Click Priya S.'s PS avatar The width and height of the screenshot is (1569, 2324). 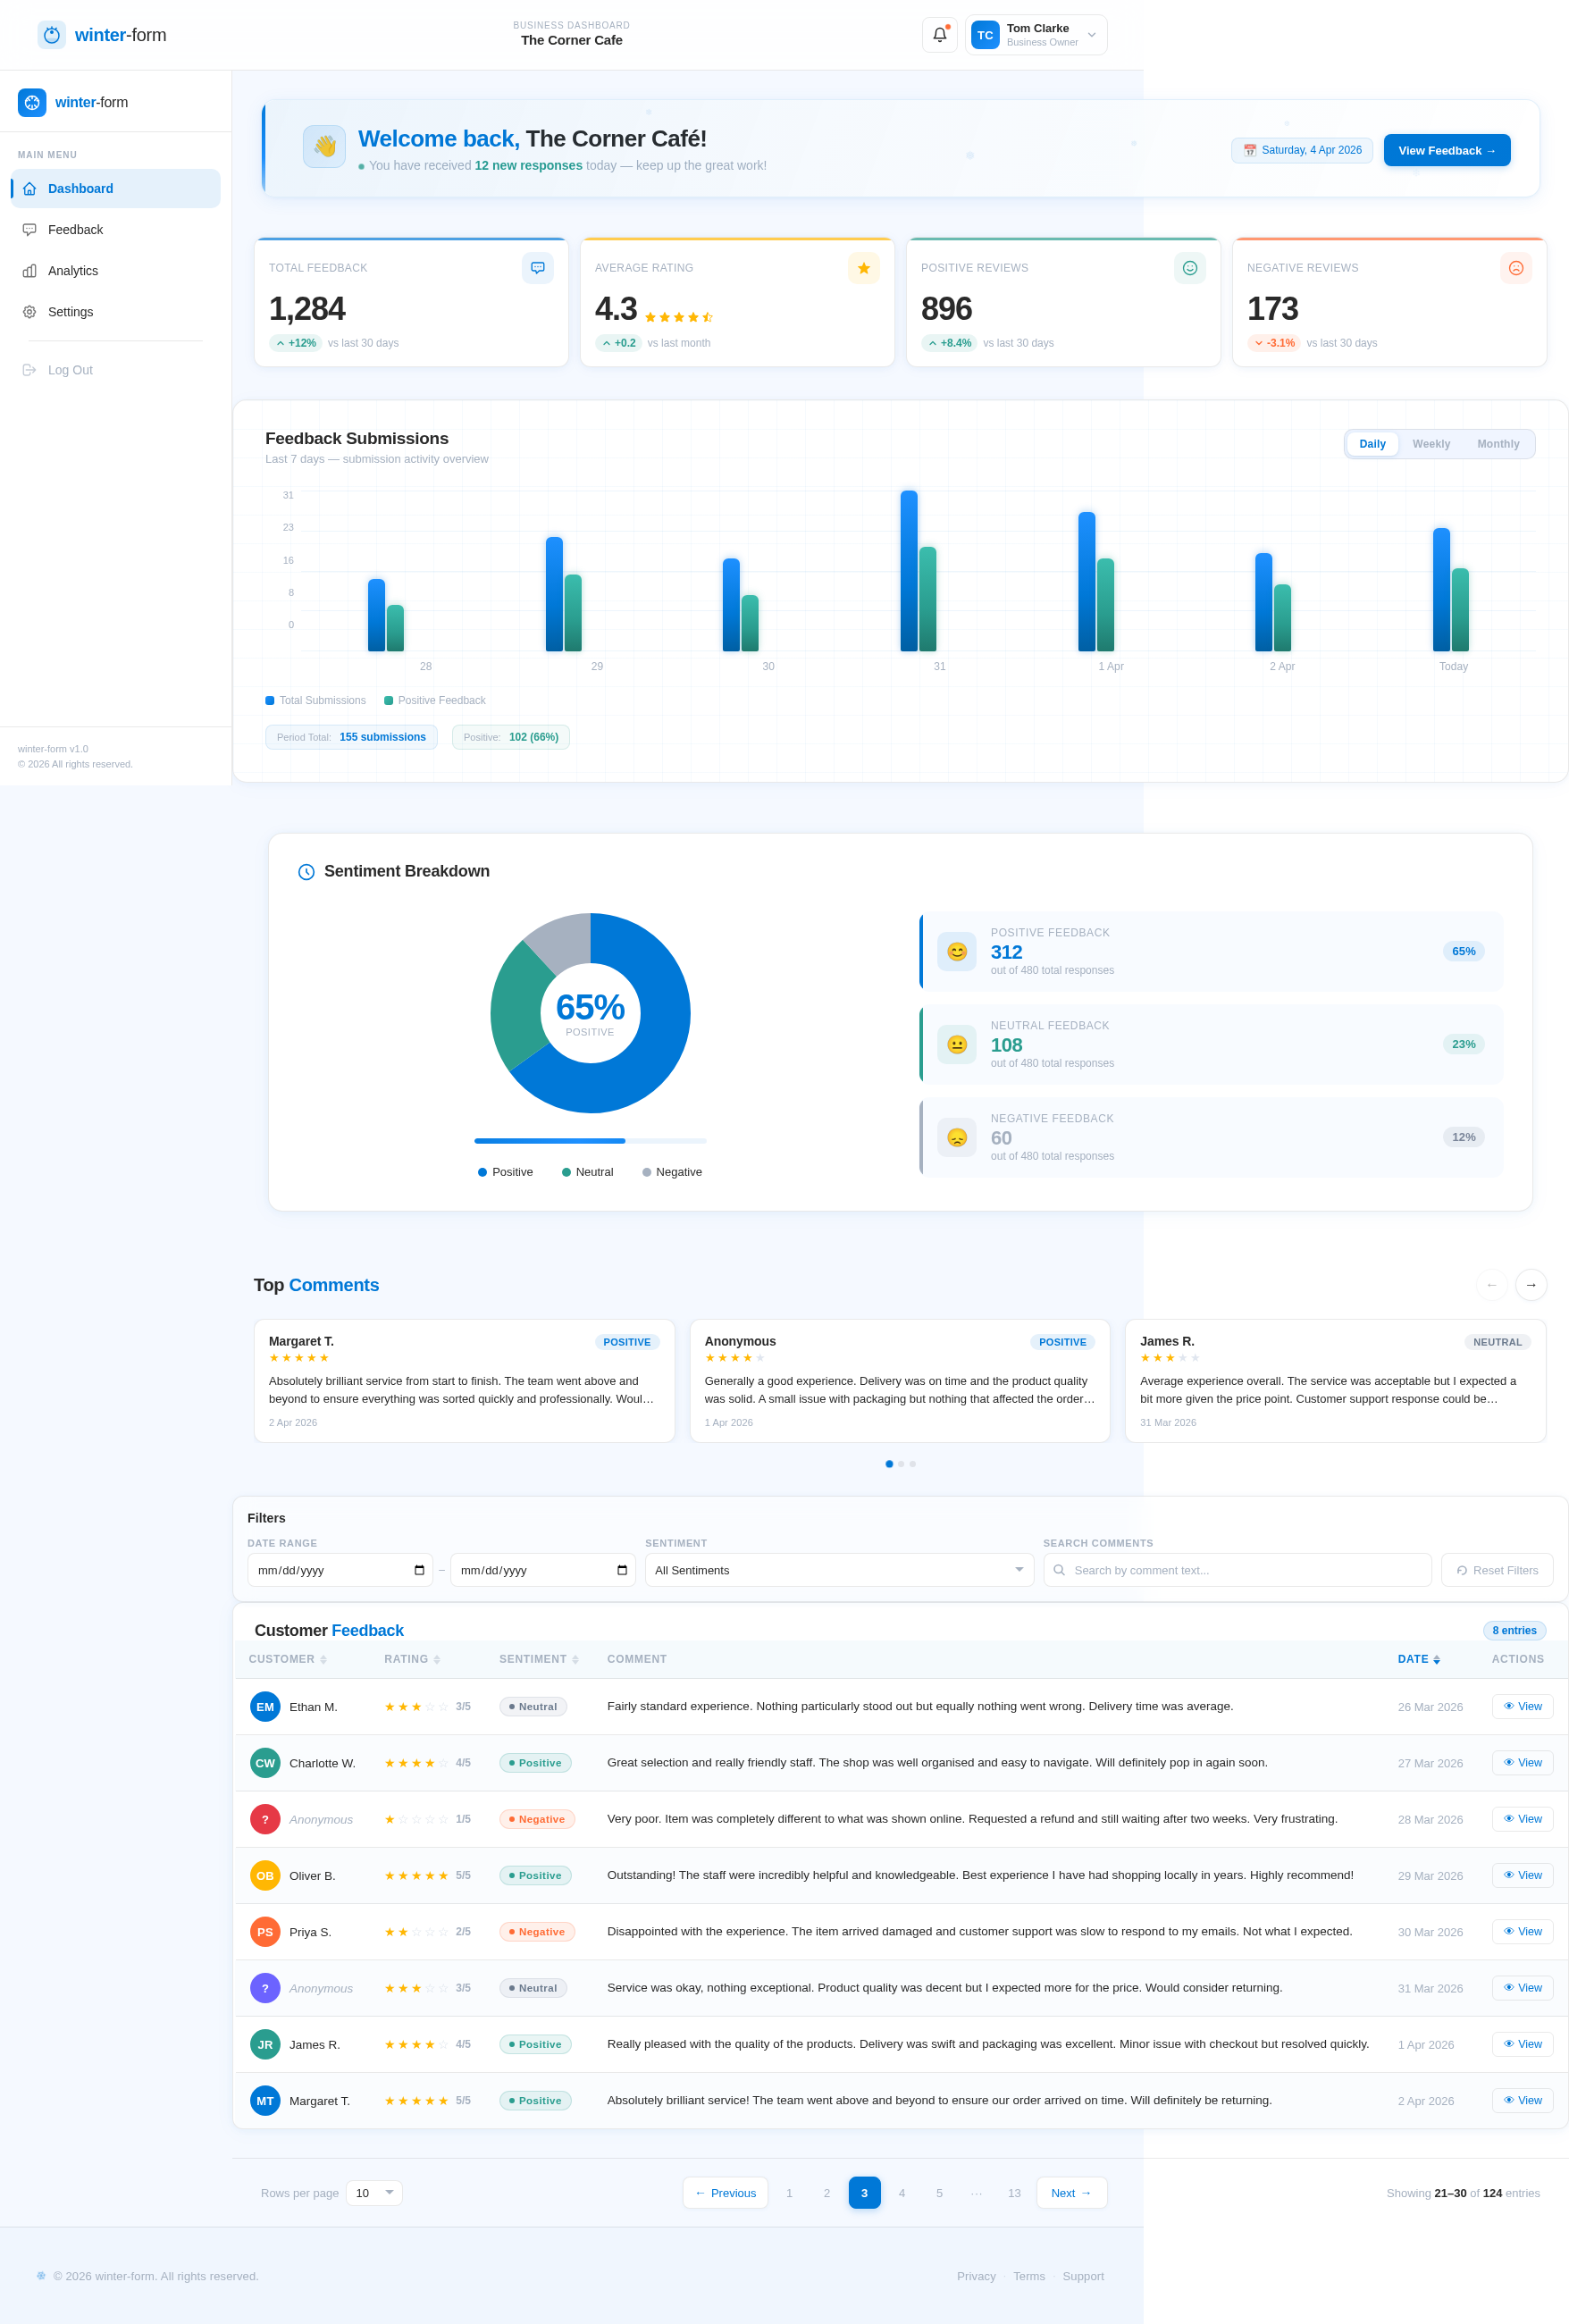[x=265, y=1931]
